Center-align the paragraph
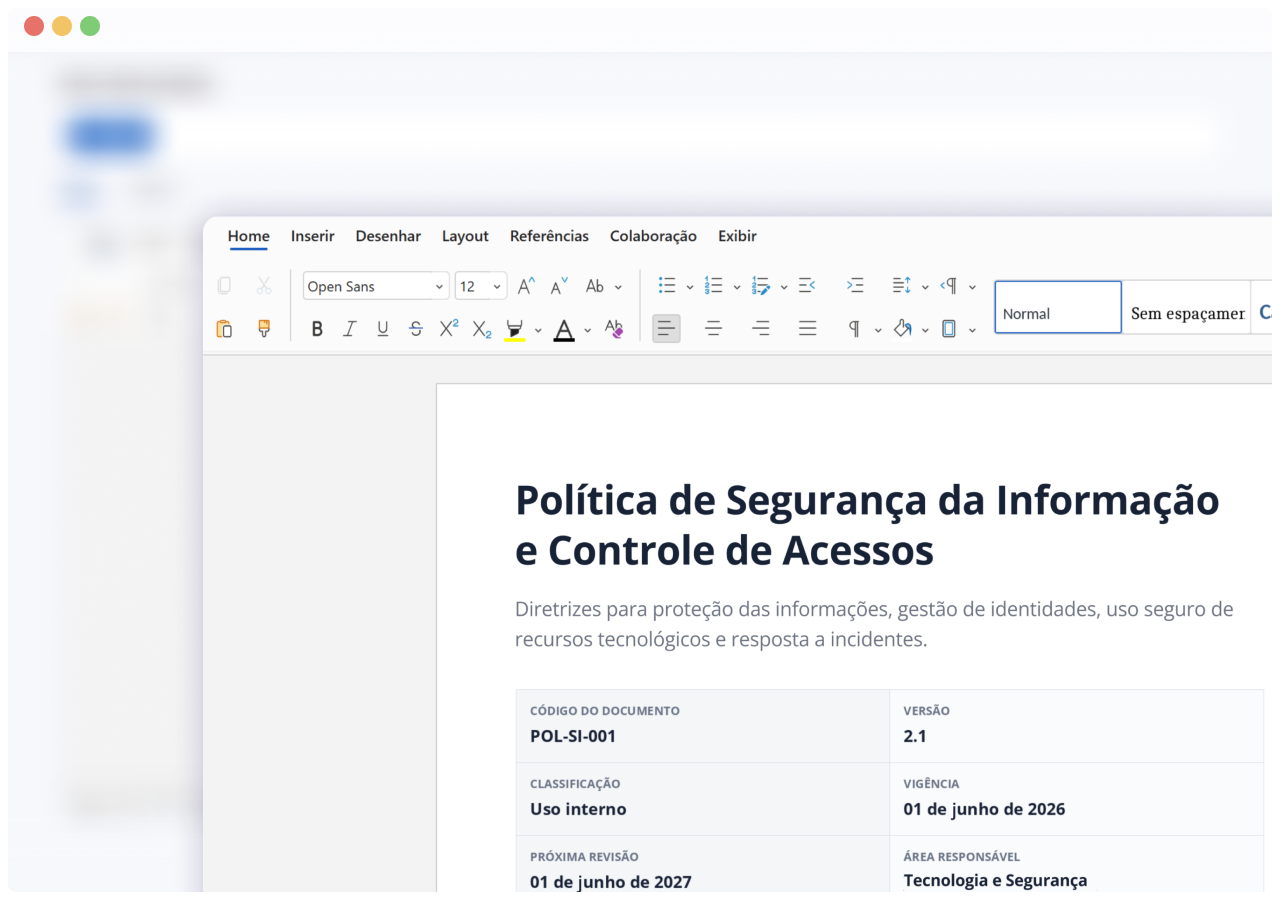Screen dimensions: 1280x900 (714, 328)
